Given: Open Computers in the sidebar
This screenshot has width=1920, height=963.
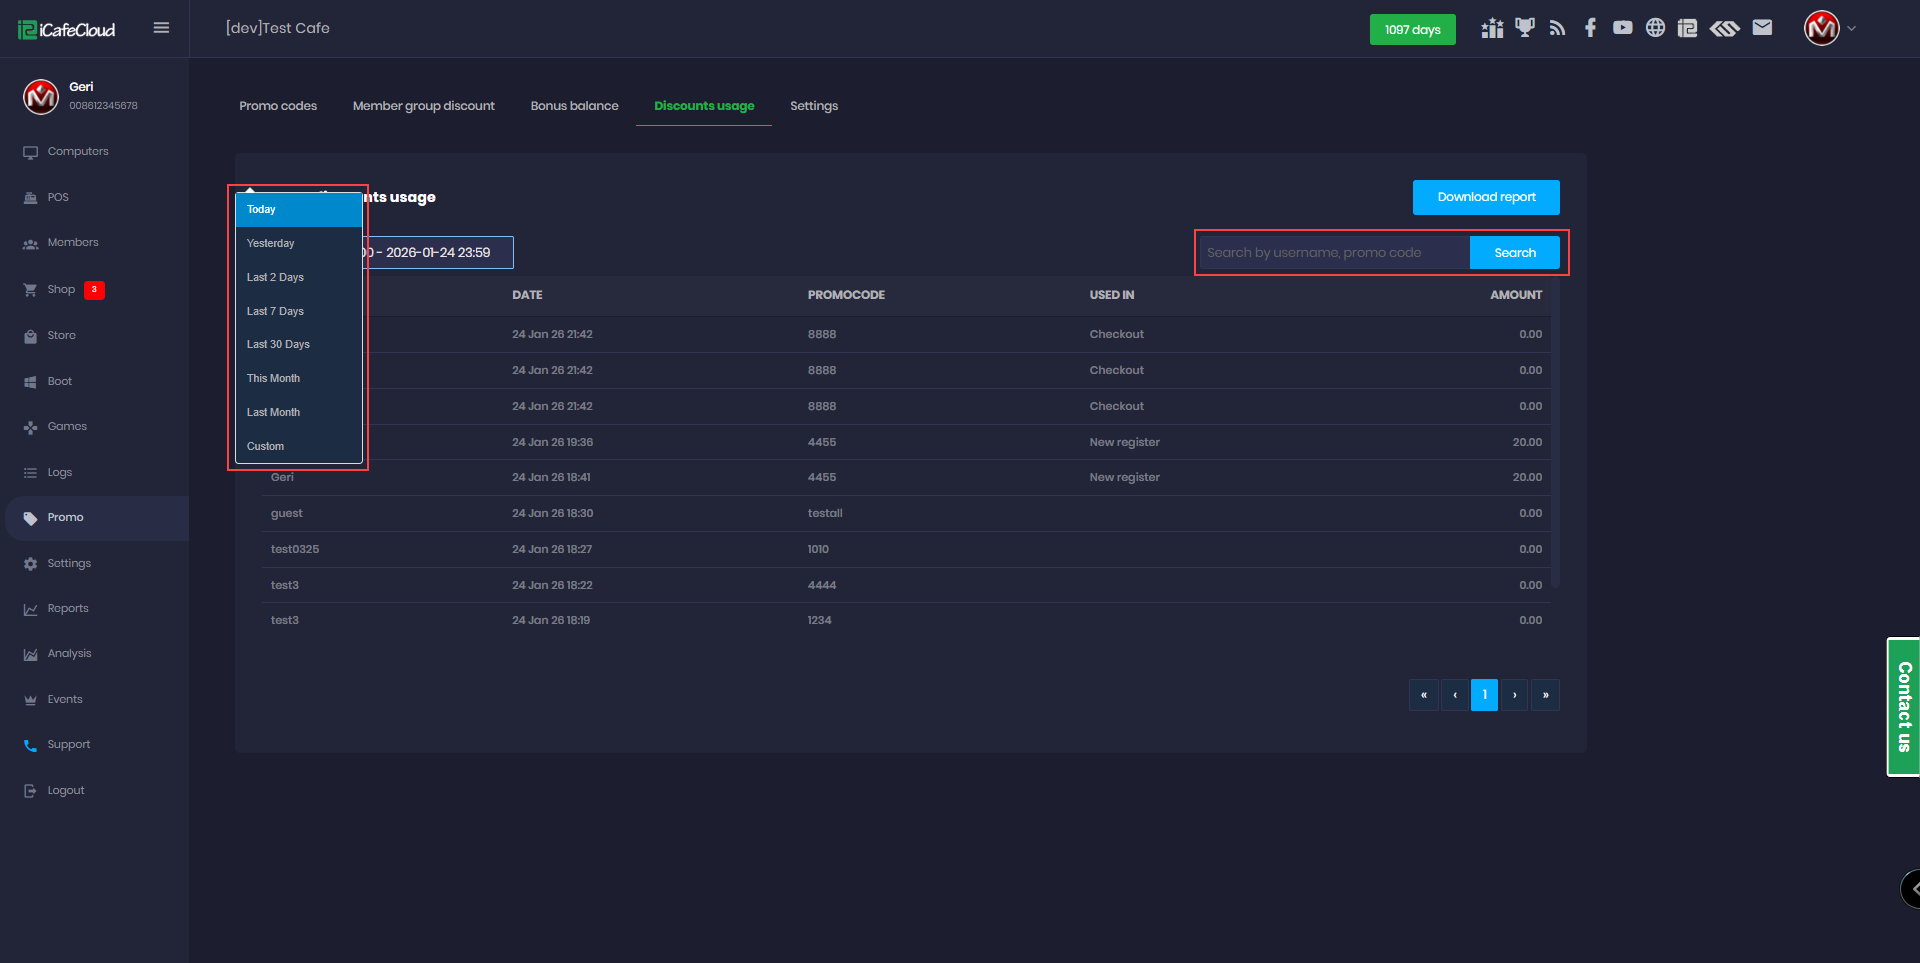Looking at the screenshot, I should point(78,152).
